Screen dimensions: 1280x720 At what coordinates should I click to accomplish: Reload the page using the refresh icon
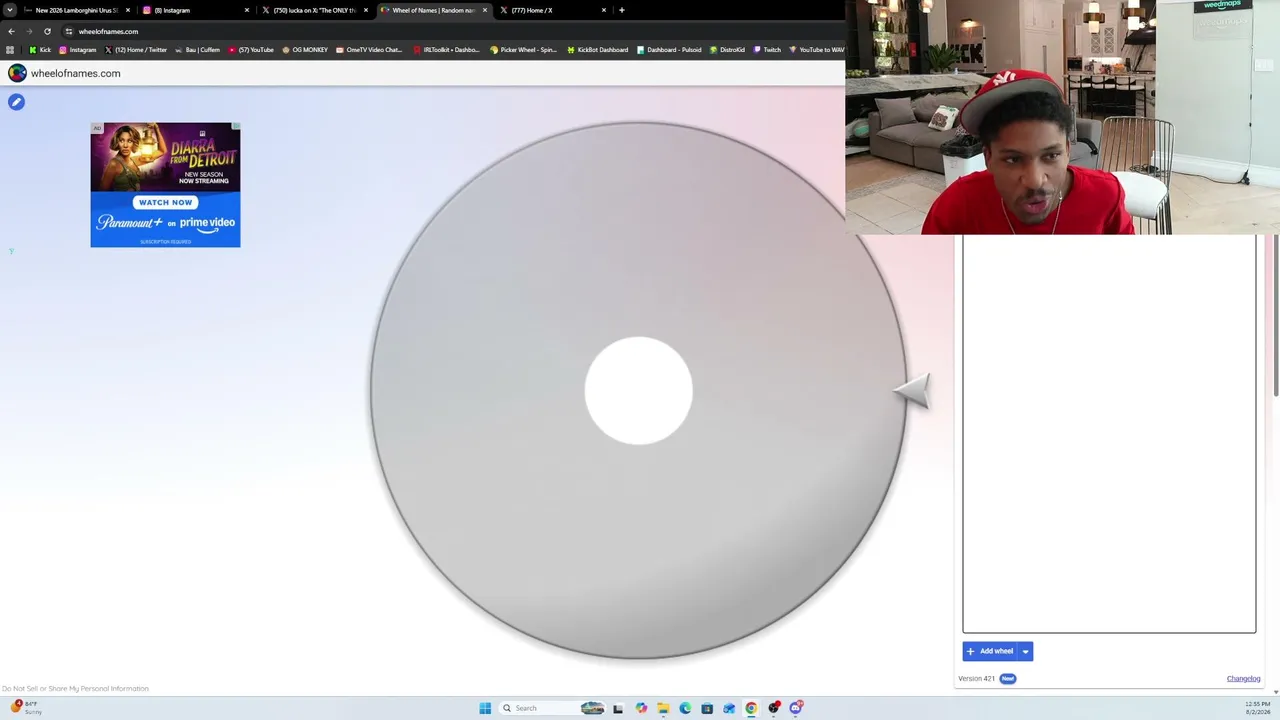[x=47, y=31]
